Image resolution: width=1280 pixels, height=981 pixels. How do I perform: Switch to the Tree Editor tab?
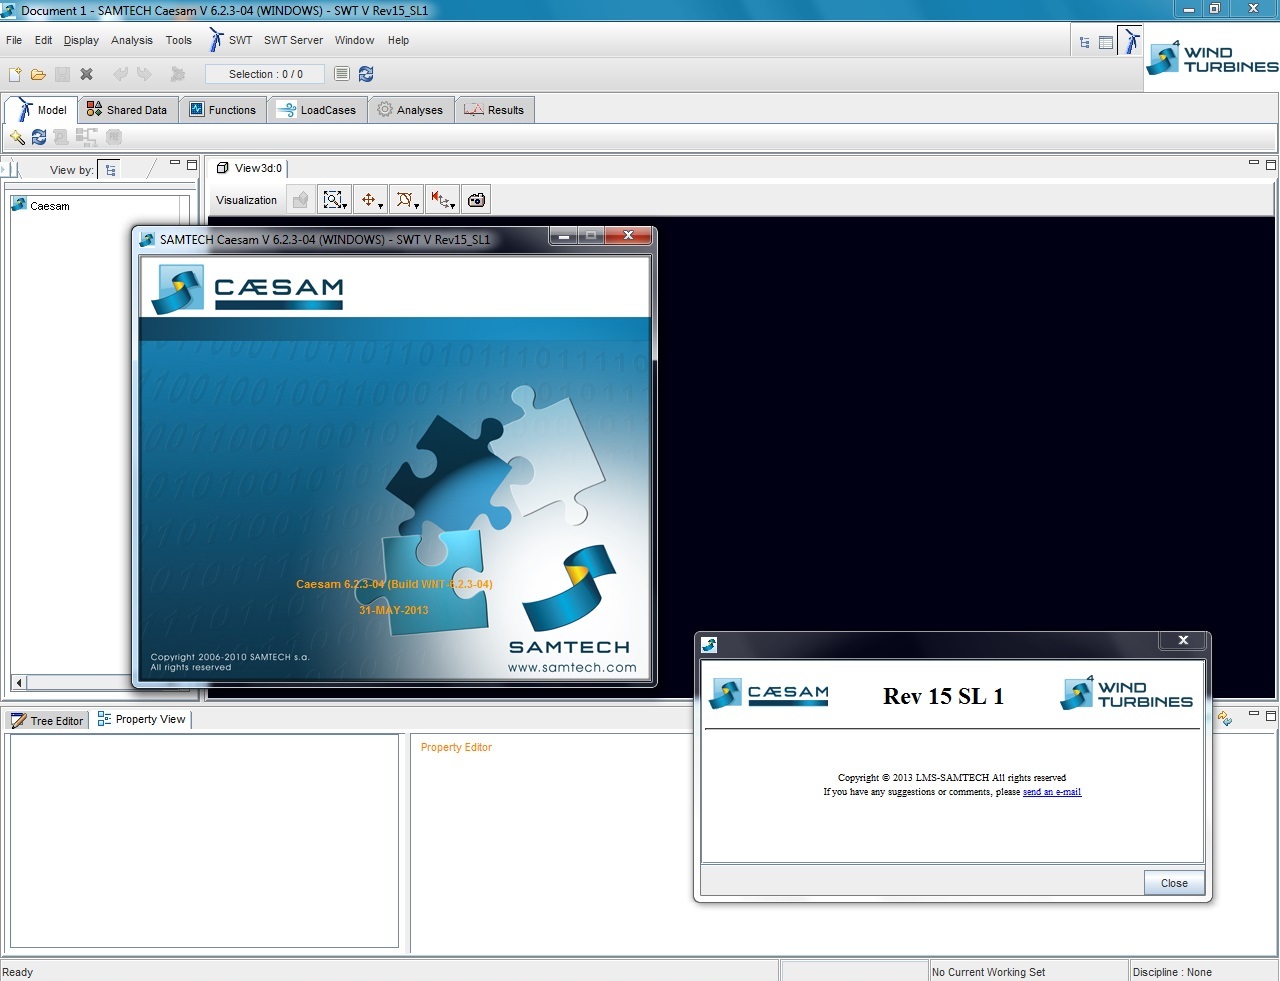[47, 720]
